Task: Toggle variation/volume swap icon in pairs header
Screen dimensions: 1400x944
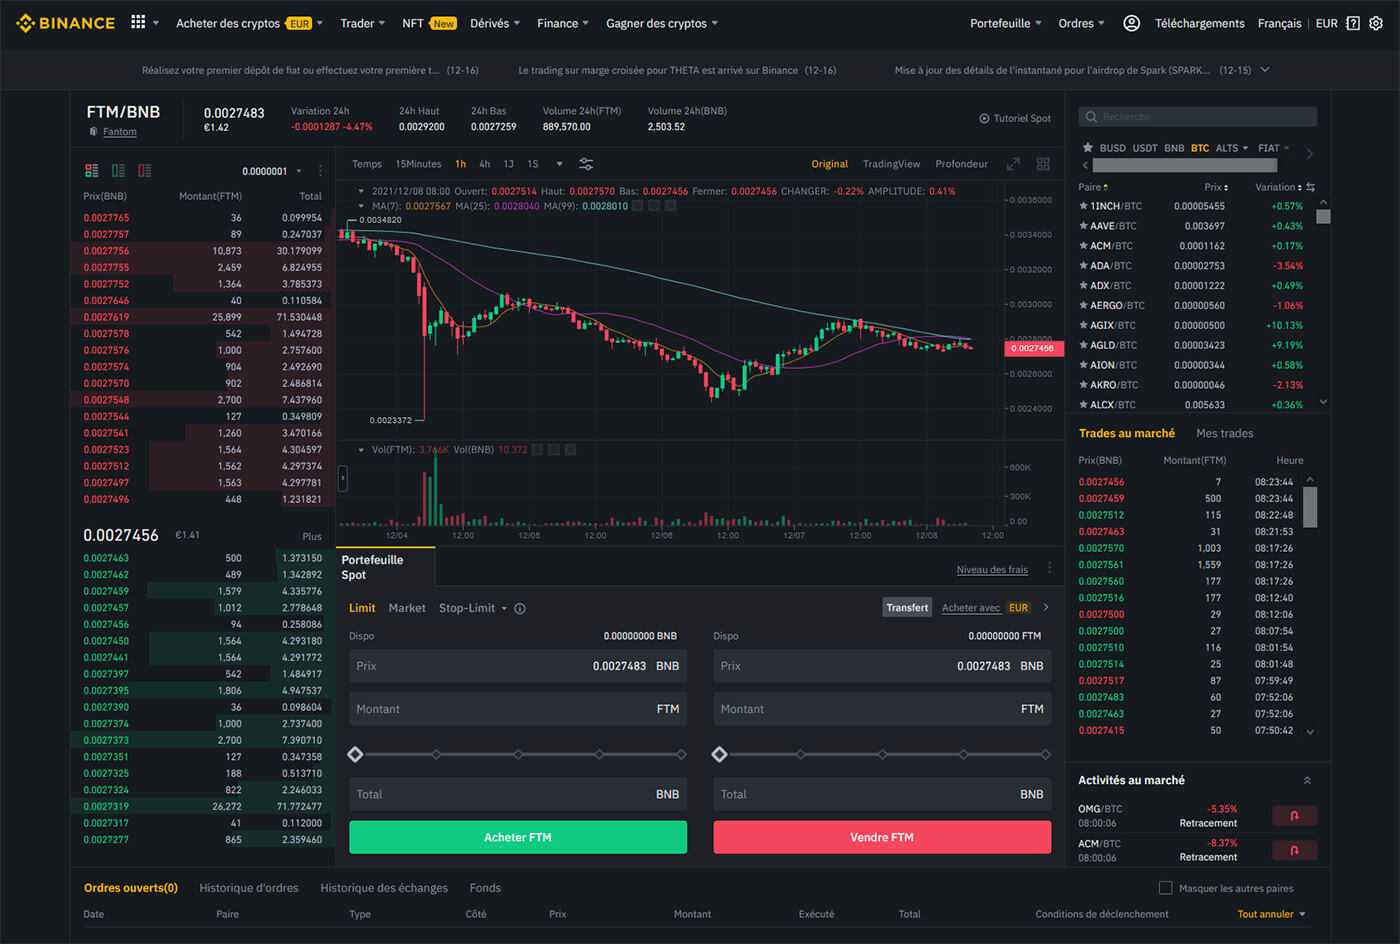Action: [x=1310, y=187]
